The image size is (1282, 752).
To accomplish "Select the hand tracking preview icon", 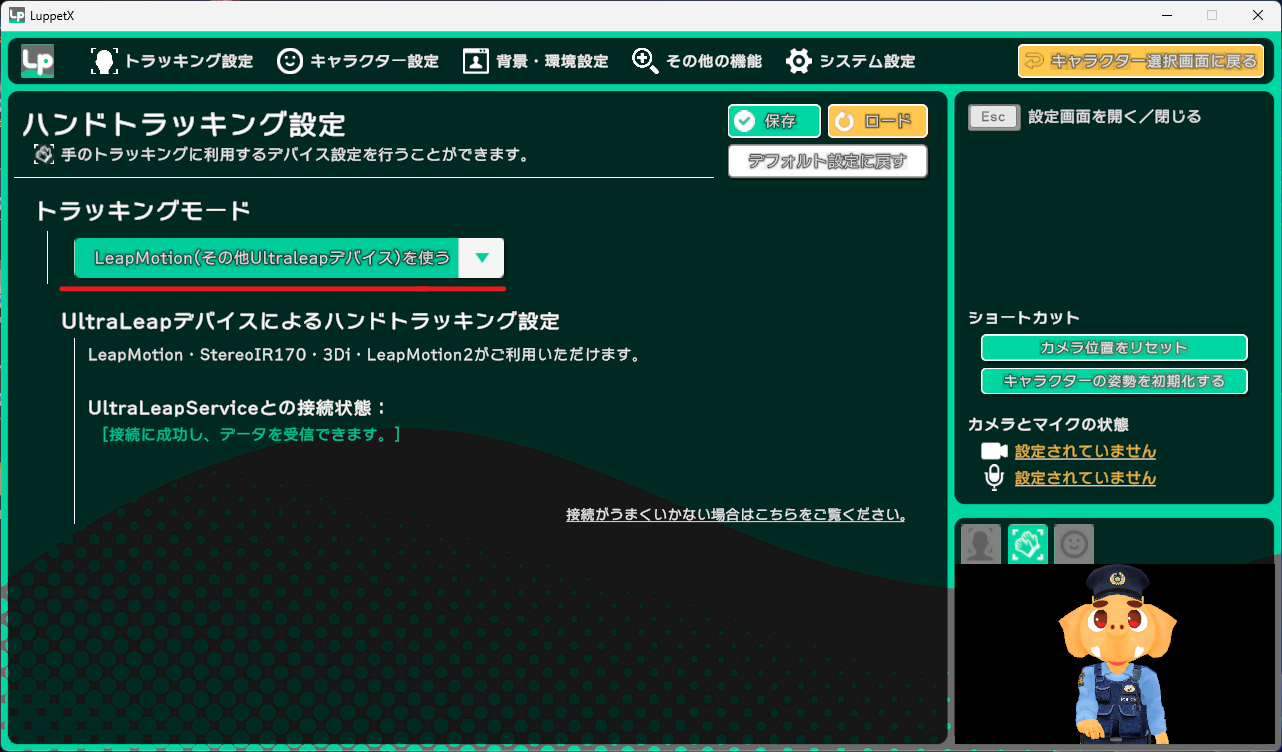I will click(1028, 544).
